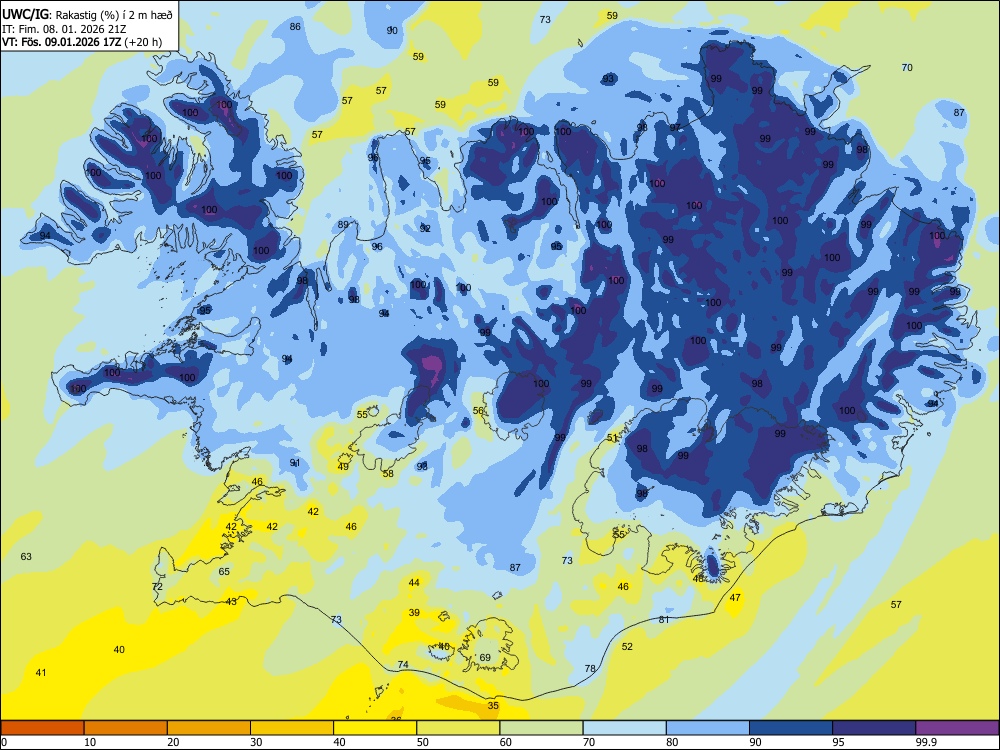Click the 0–10 dark orange legend swatch
Viewport: 1000px width, 750px height.
coord(42,728)
